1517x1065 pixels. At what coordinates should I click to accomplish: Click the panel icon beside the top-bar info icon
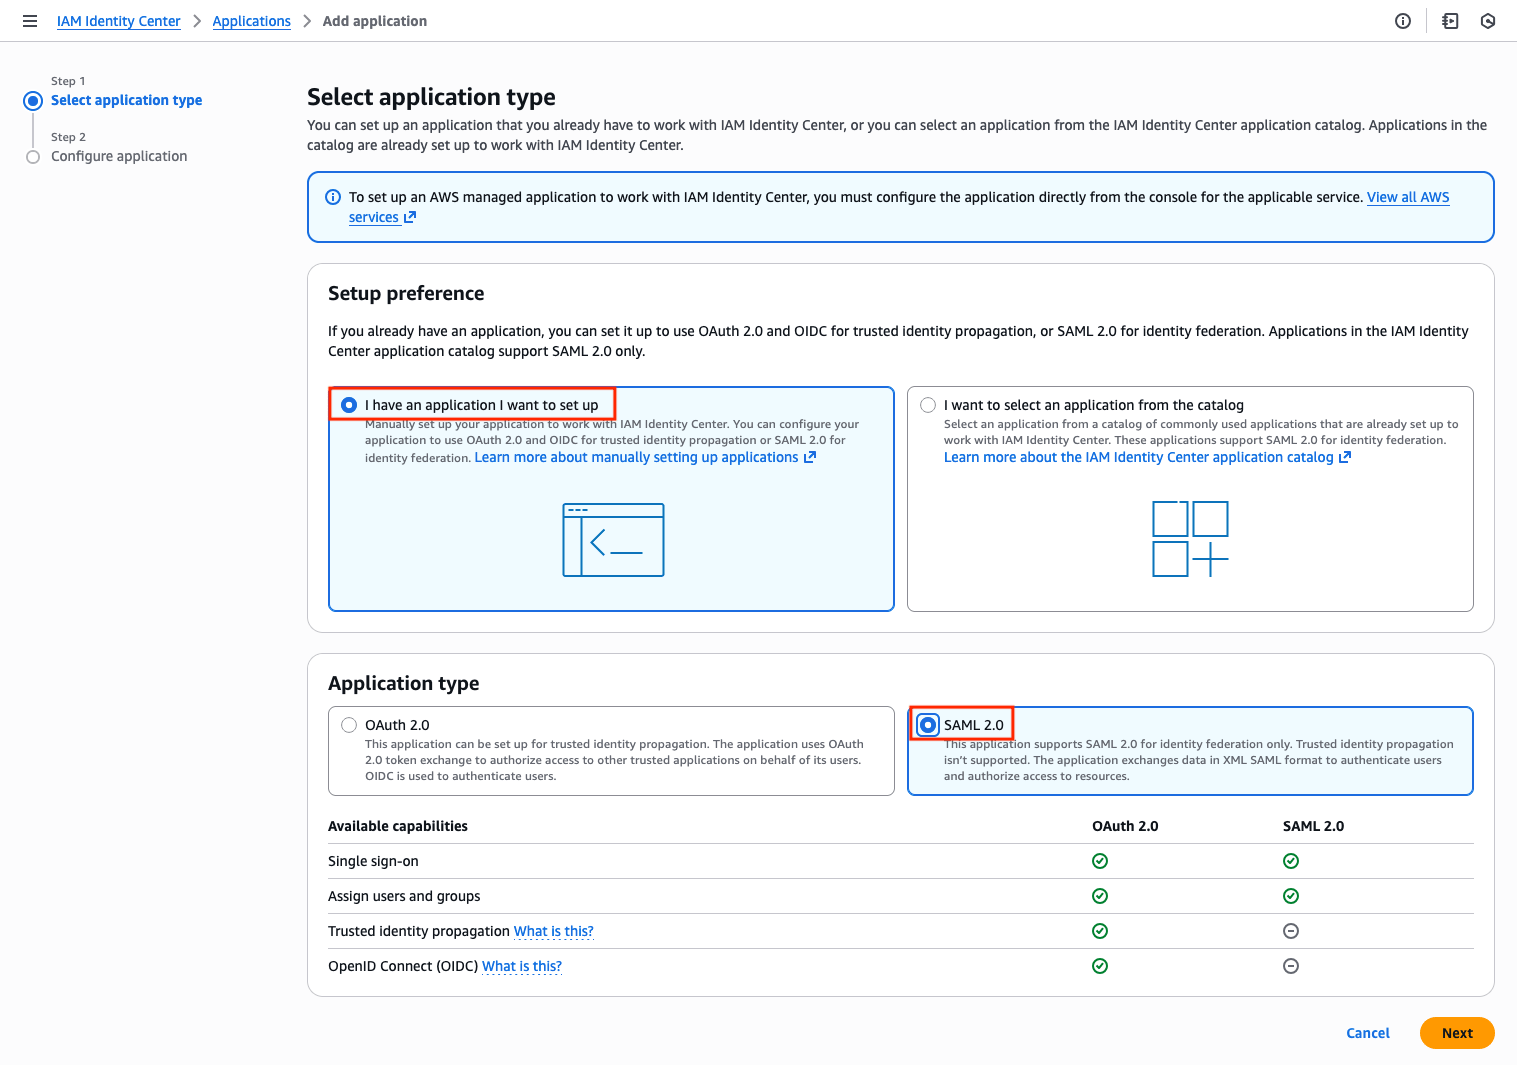[1450, 21]
